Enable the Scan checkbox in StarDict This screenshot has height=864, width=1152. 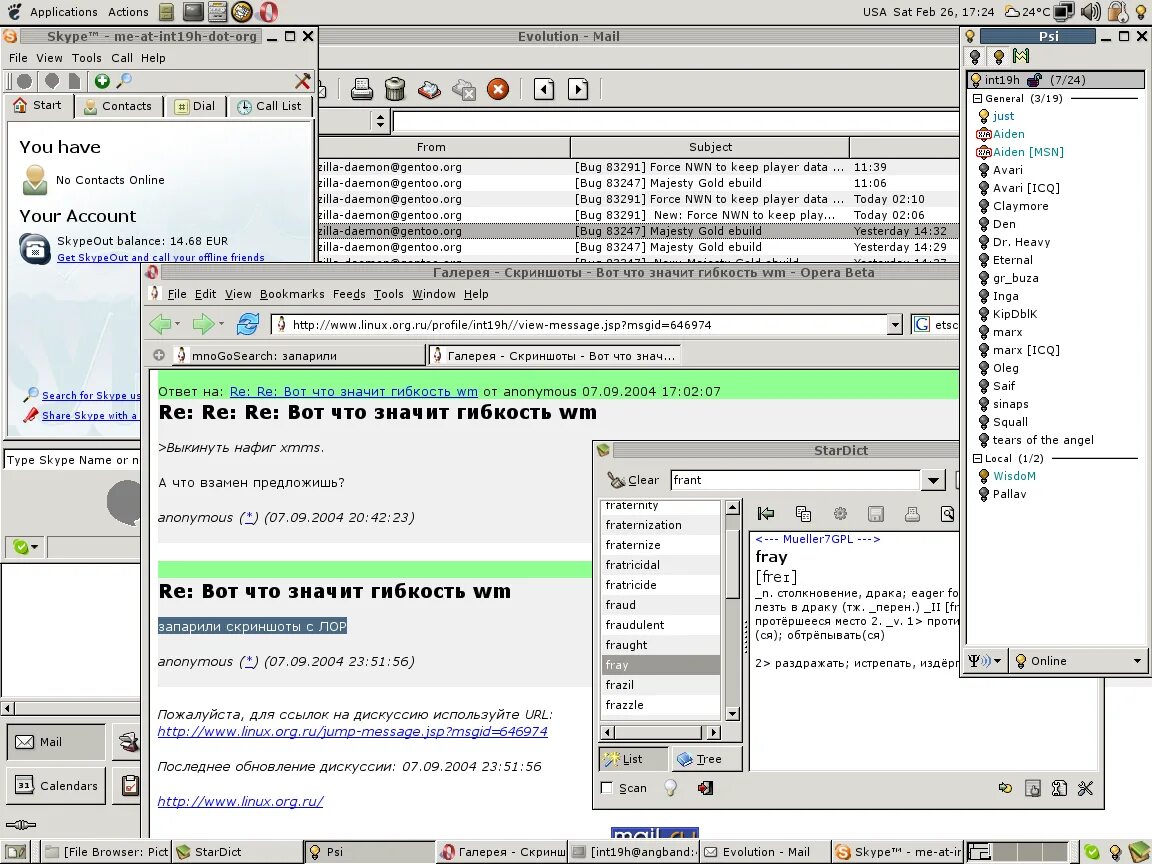point(607,788)
